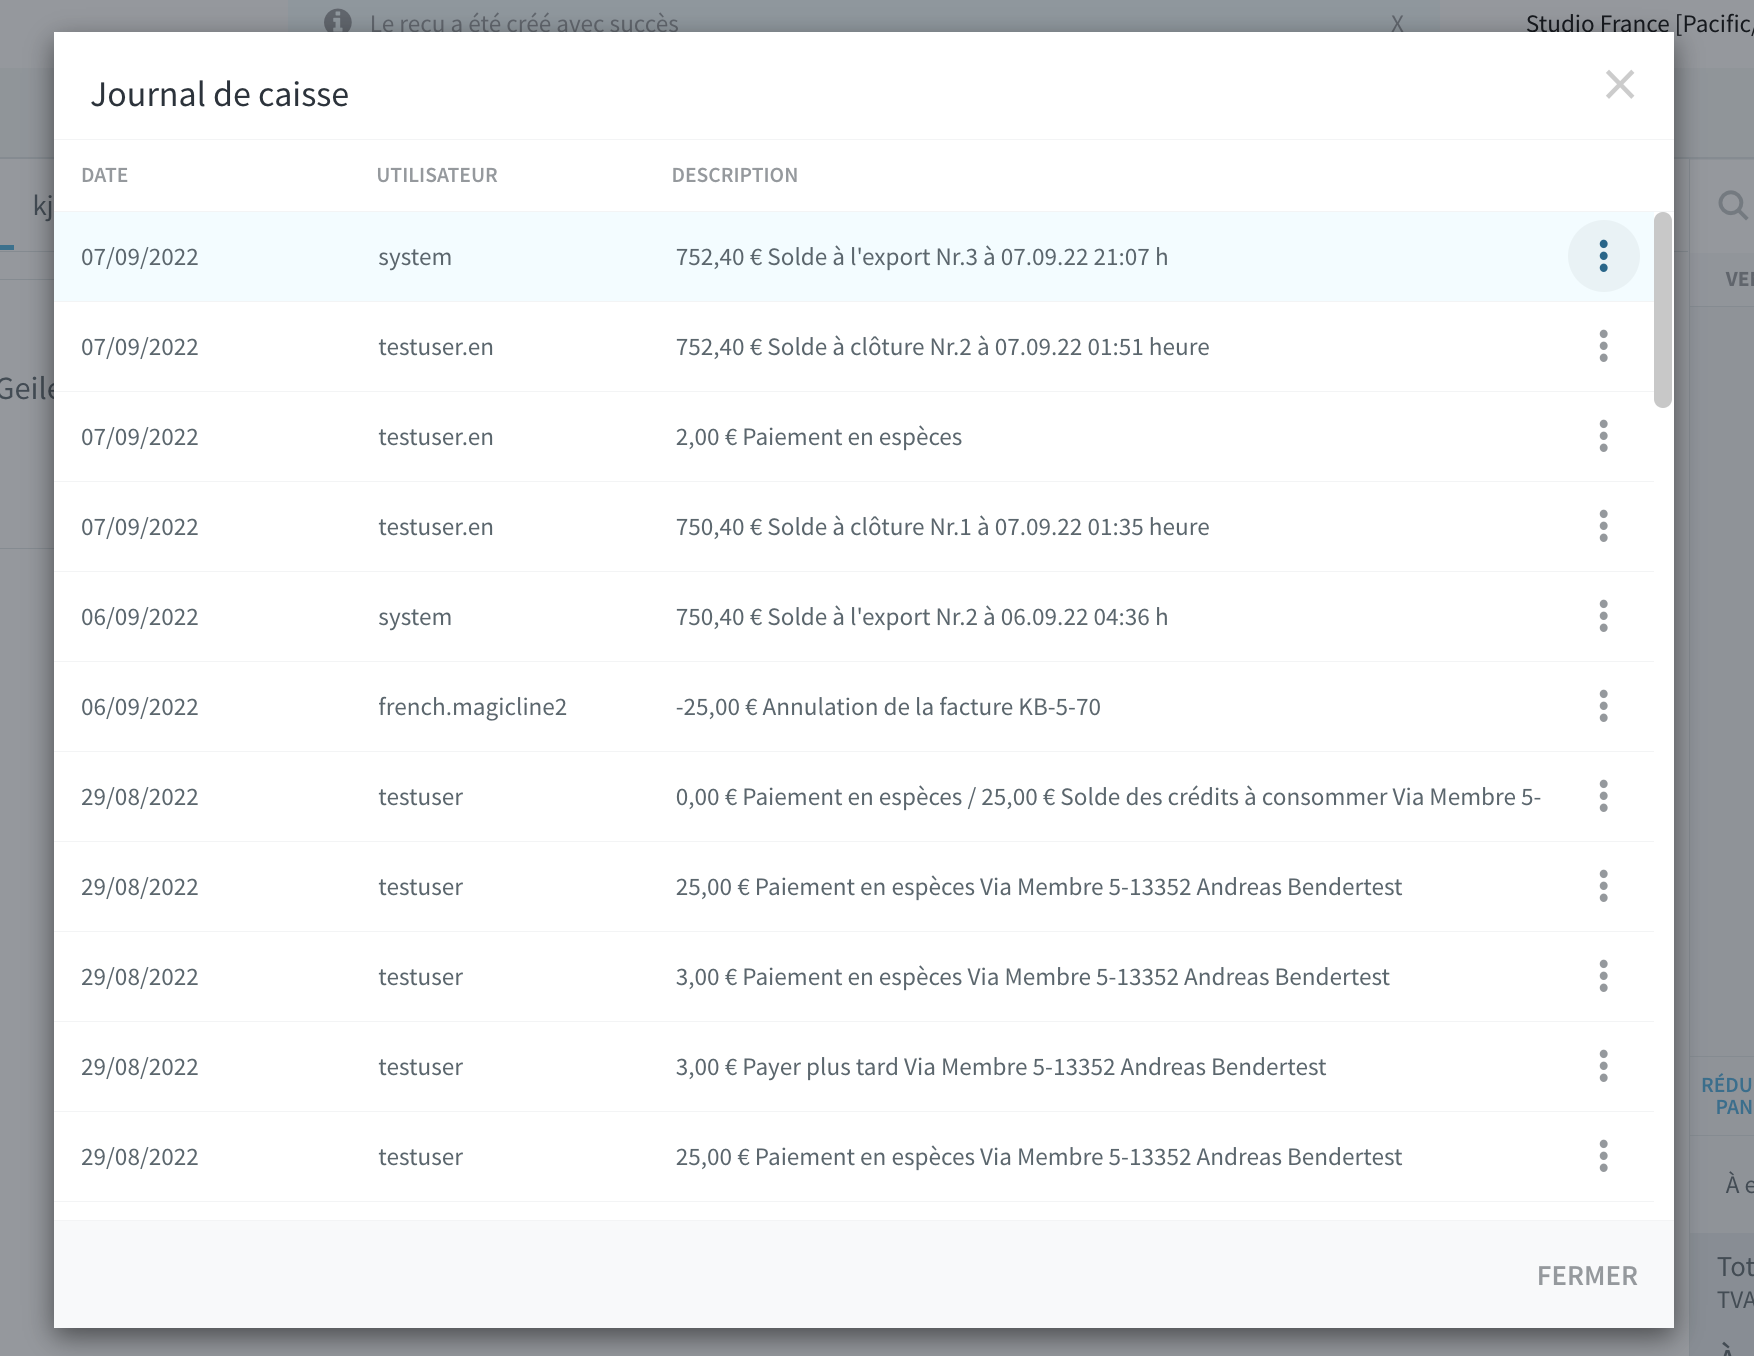The width and height of the screenshot is (1754, 1356).
Task: Click the search magnifier icon behind dialog
Action: coord(1732,206)
